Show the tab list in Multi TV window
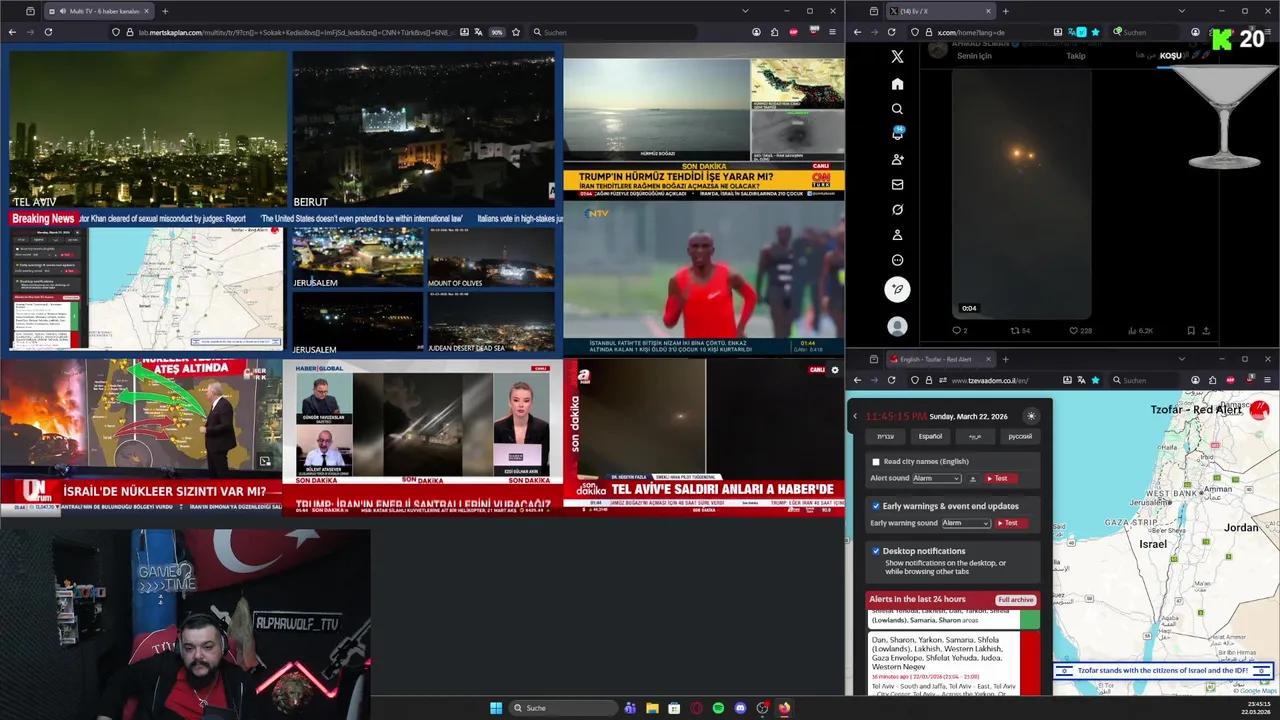1280x720 pixels. coord(745,11)
